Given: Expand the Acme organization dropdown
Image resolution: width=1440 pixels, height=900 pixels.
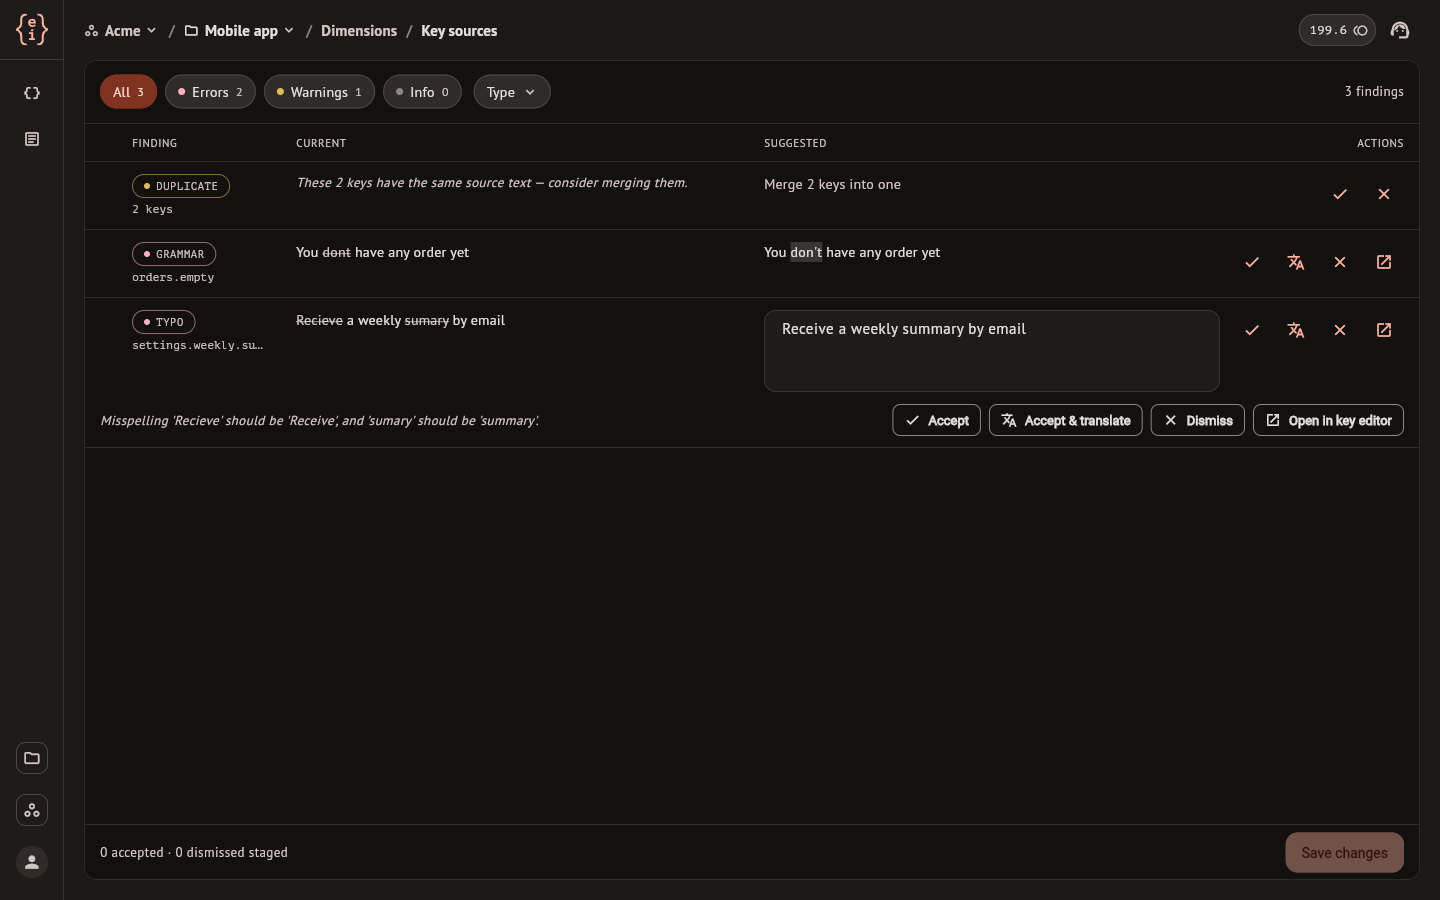Looking at the screenshot, I should pos(121,31).
